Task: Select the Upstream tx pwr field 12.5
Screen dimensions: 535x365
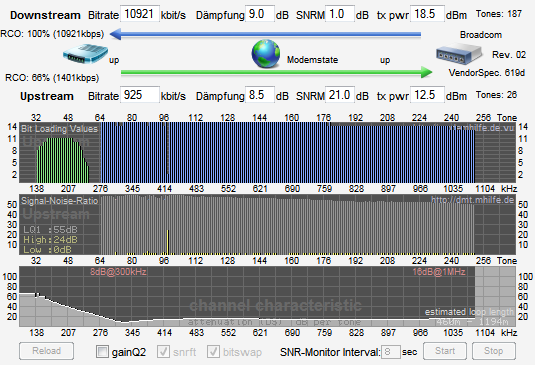Action: tap(427, 95)
